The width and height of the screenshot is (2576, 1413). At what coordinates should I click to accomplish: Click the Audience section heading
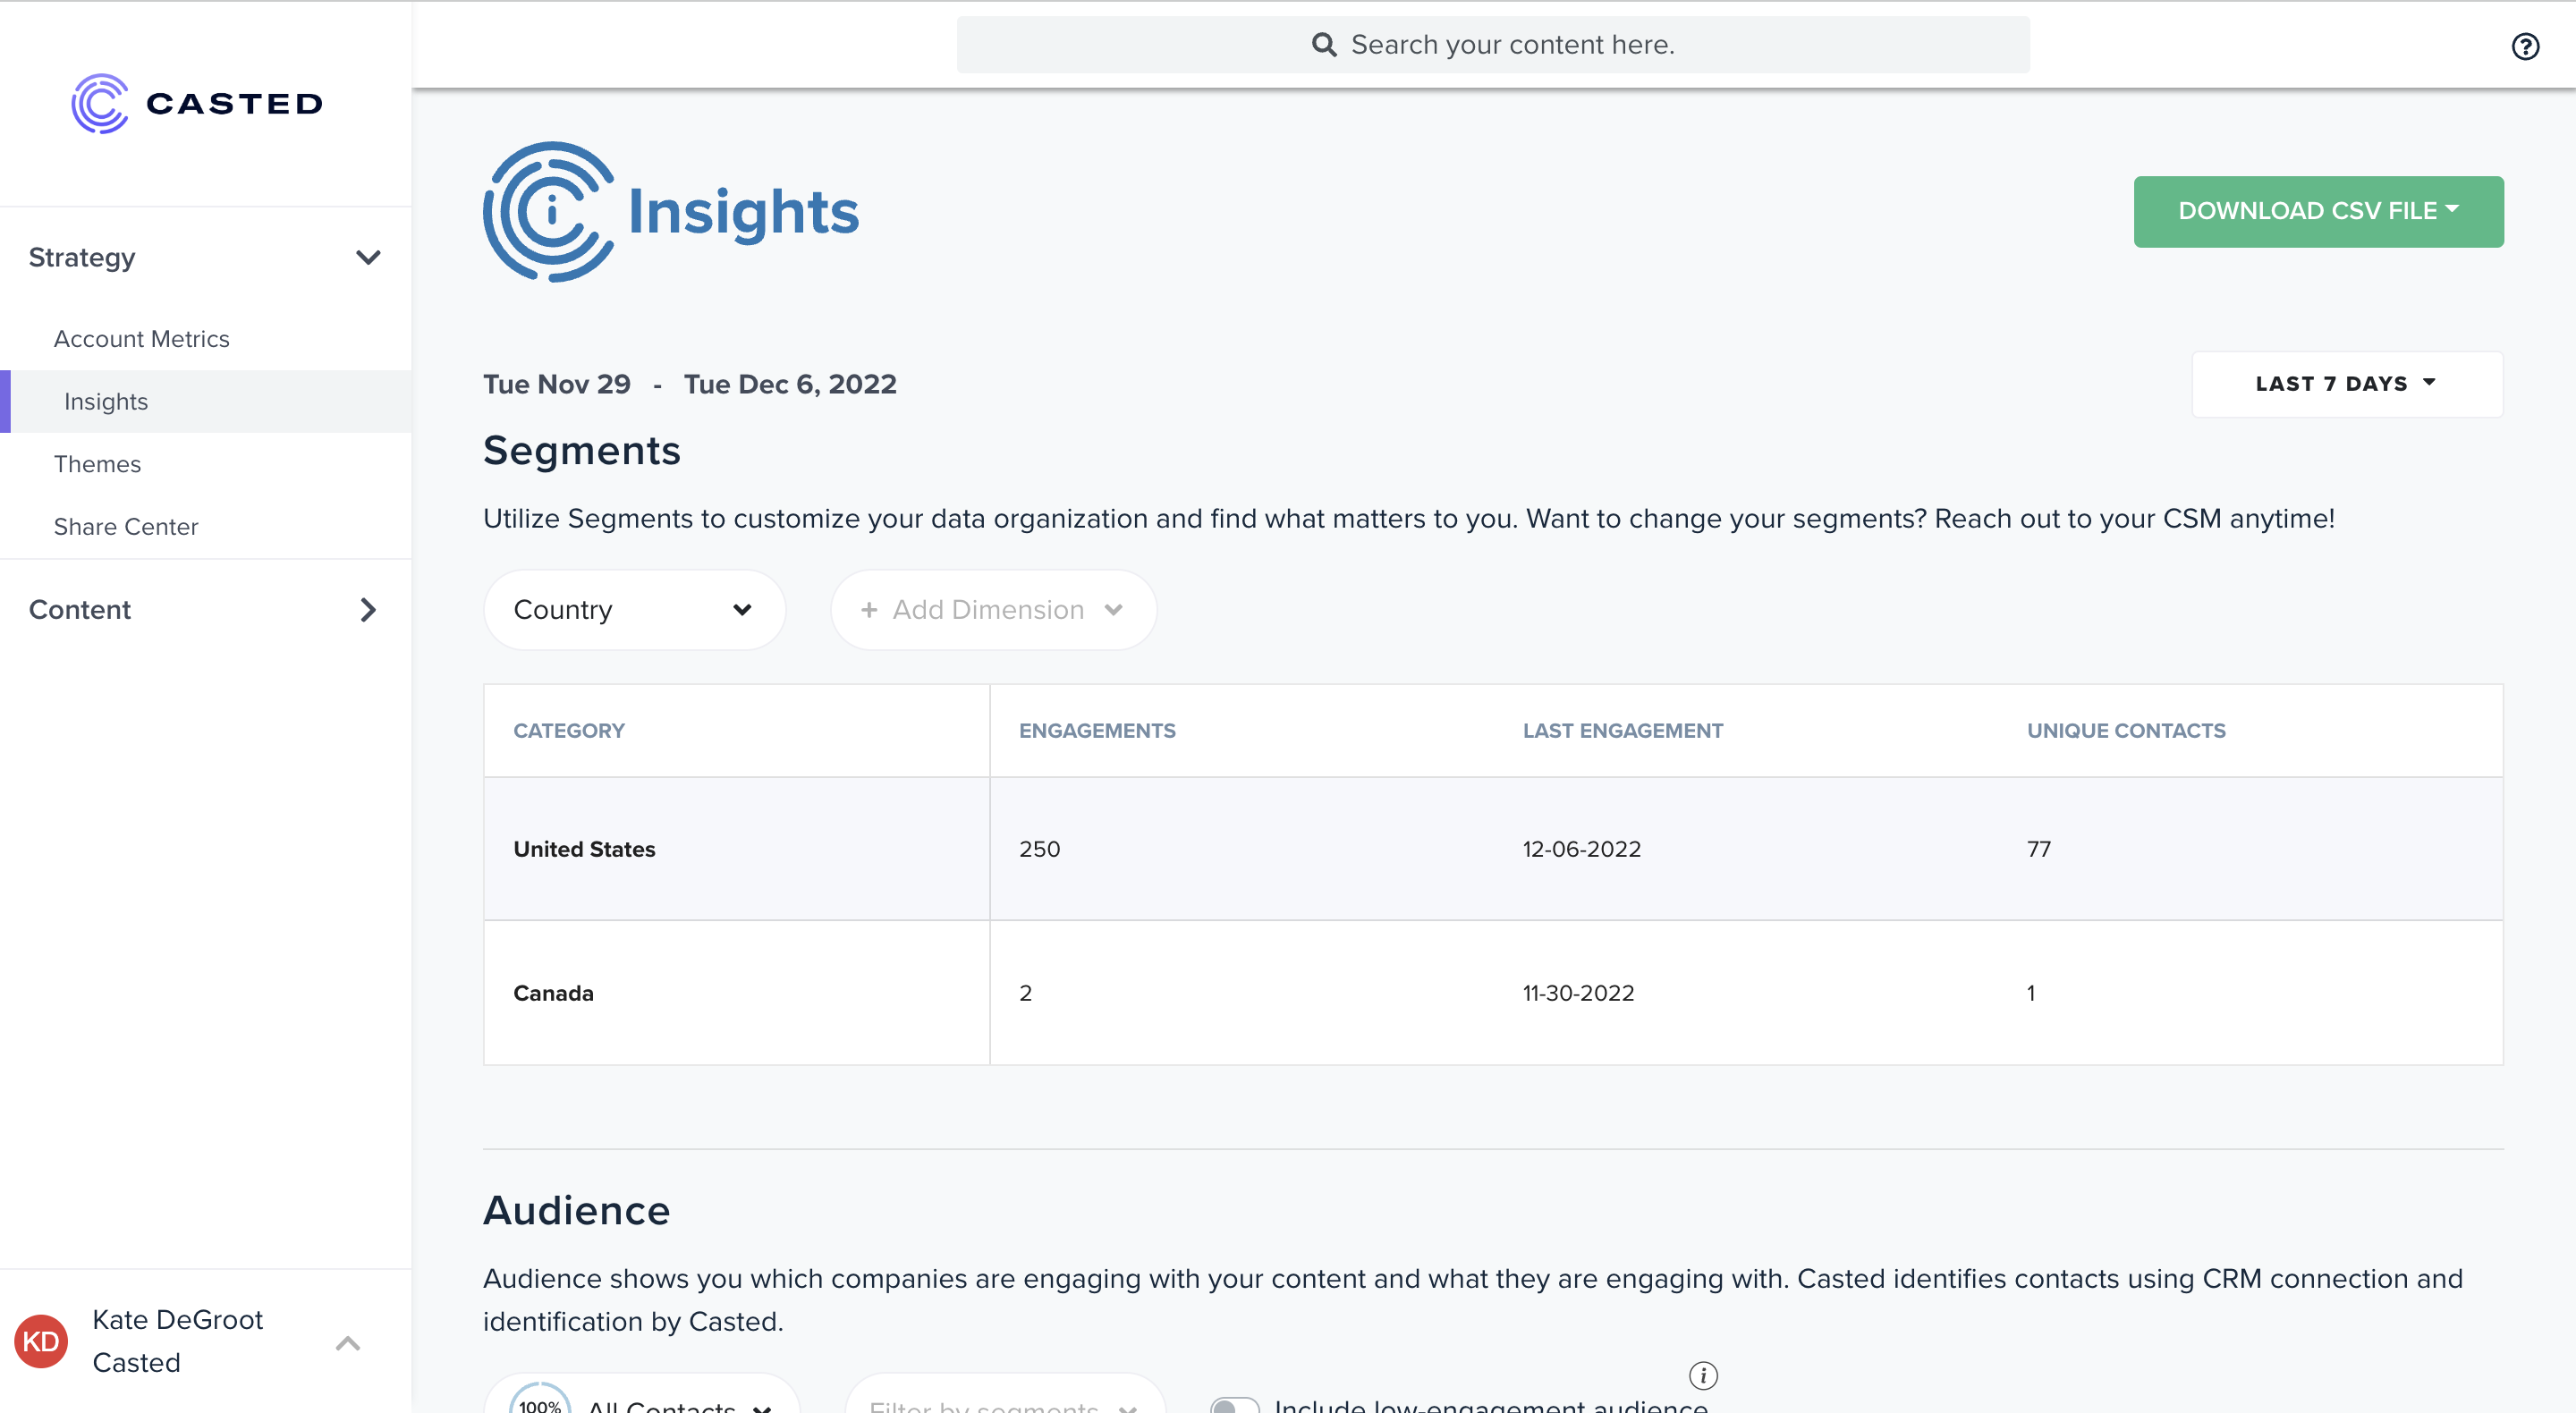coord(576,1211)
